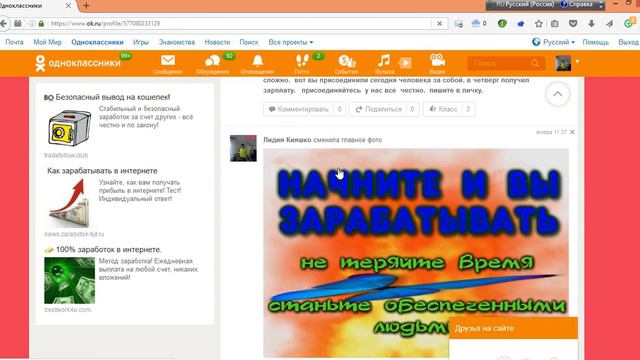Open ad Безопасный вывод на кошелек!
640x360 pixels.
(x=113, y=97)
